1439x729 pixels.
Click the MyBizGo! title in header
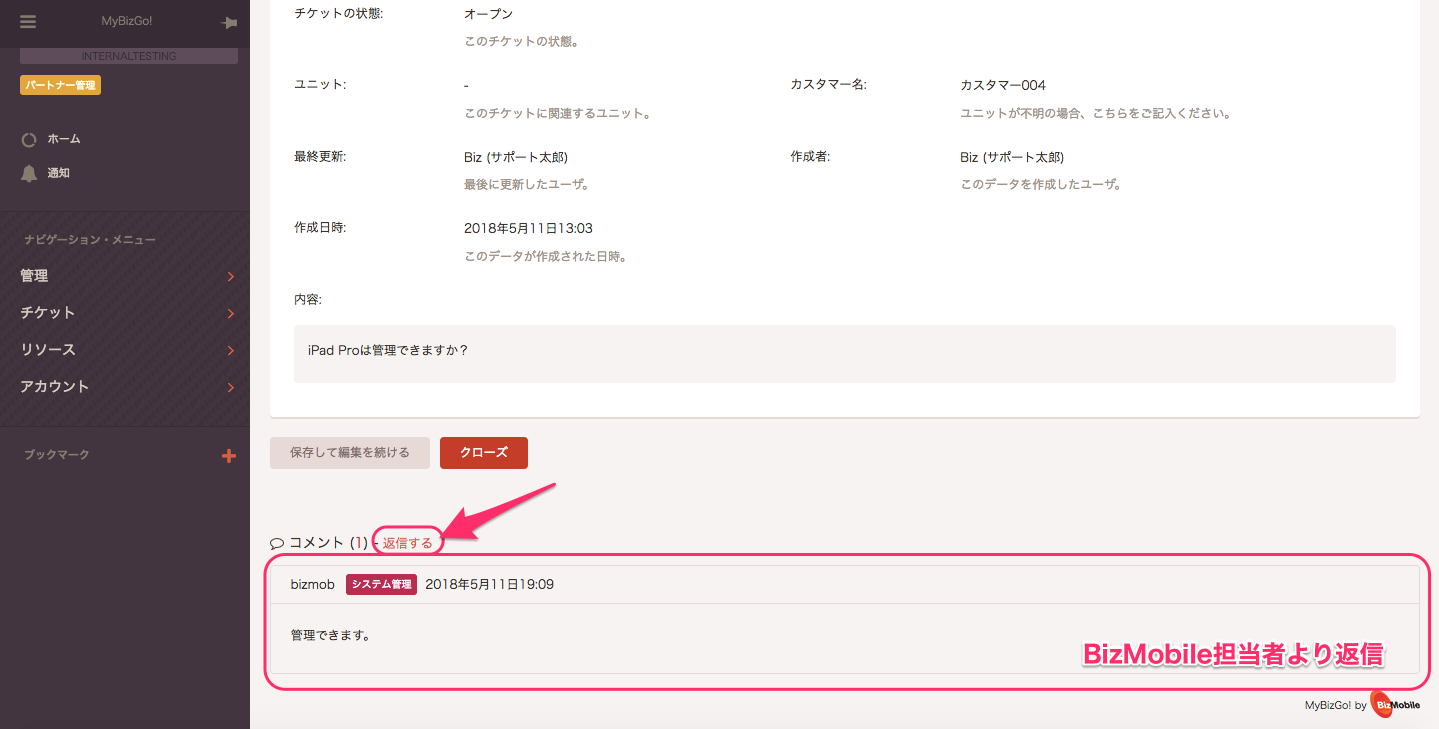pos(127,22)
